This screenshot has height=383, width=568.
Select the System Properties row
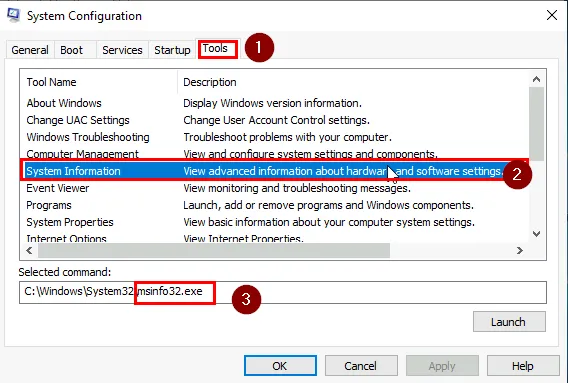pos(274,222)
